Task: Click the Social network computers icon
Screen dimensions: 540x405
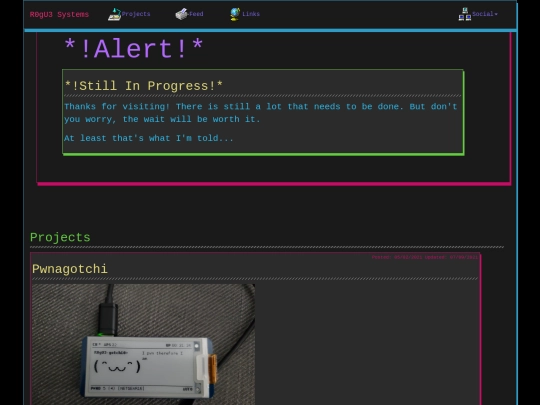Action: click(465, 14)
